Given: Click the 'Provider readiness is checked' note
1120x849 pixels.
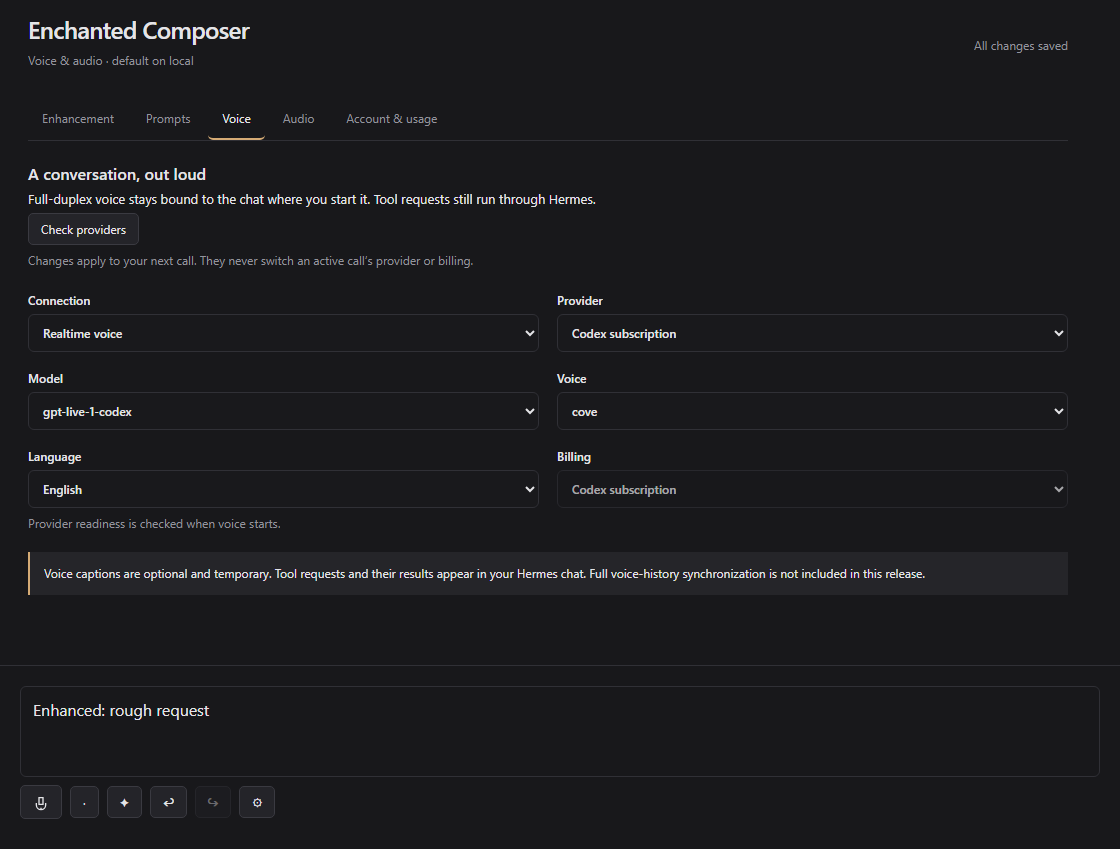Looking at the screenshot, I should 154,524.
